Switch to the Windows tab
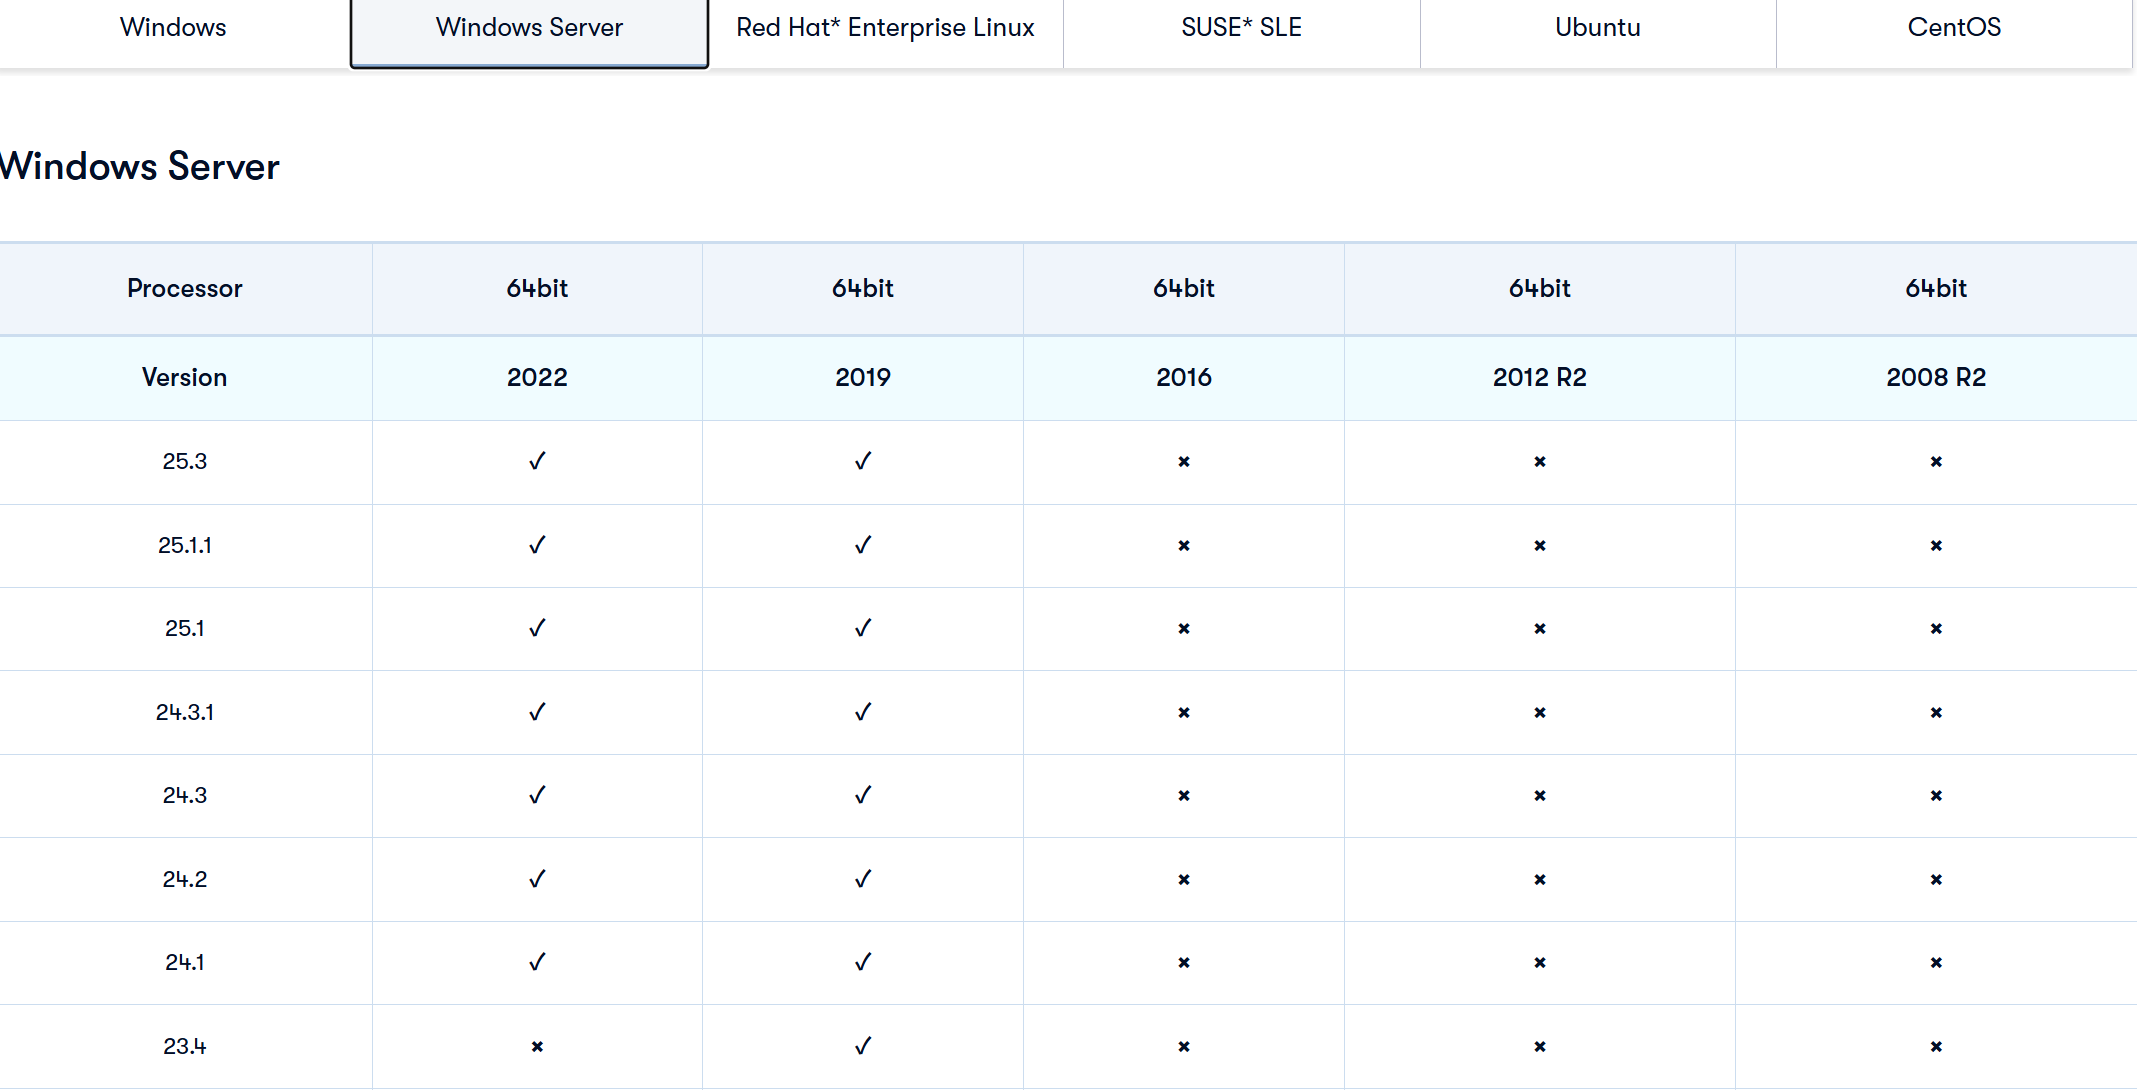The height and width of the screenshot is (1090, 2137). point(173,28)
